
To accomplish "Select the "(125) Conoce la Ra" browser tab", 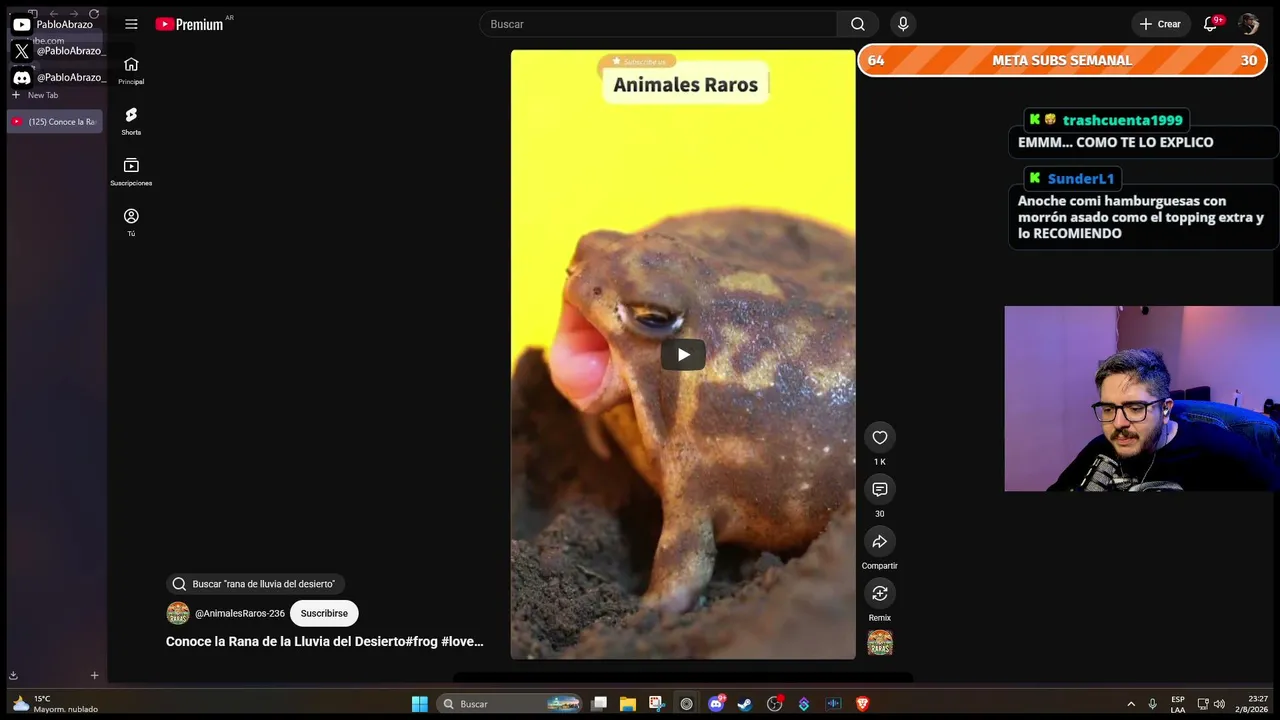I will click(x=55, y=122).
